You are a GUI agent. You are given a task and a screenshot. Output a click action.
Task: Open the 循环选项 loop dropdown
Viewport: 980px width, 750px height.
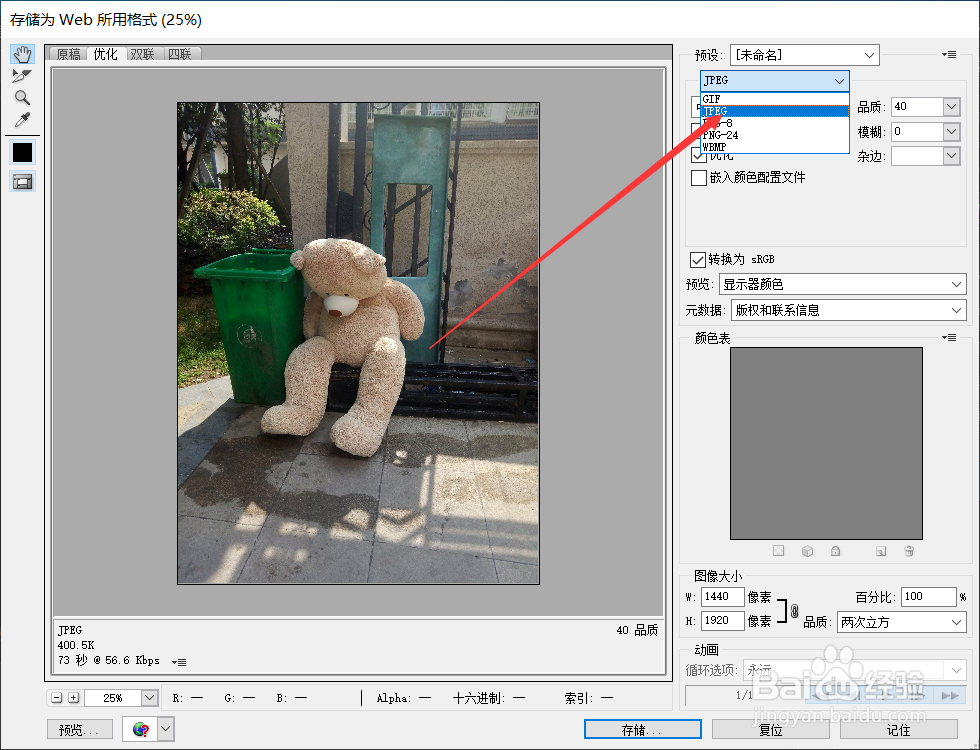pyautogui.click(x=854, y=670)
